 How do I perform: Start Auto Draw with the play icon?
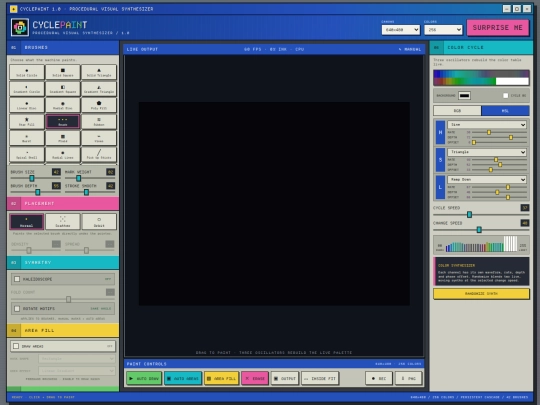pyautogui.click(x=144, y=378)
